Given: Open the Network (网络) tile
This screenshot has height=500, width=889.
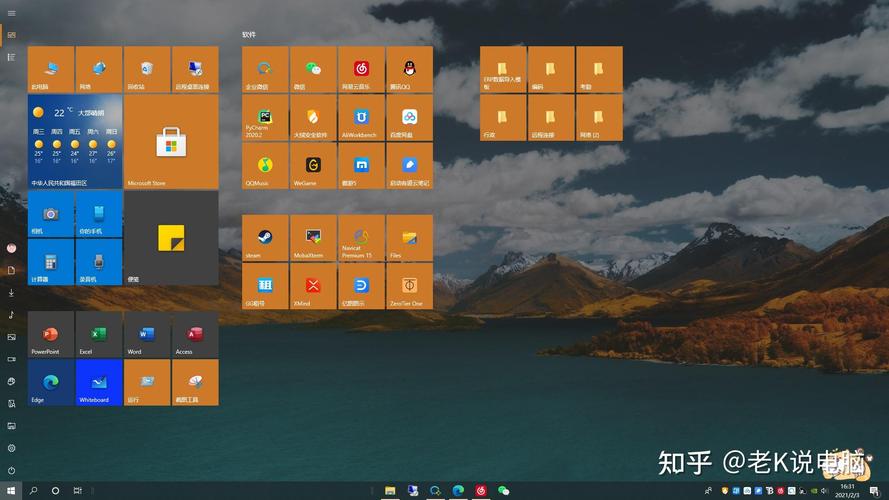Looking at the screenshot, I should click(99, 69).
